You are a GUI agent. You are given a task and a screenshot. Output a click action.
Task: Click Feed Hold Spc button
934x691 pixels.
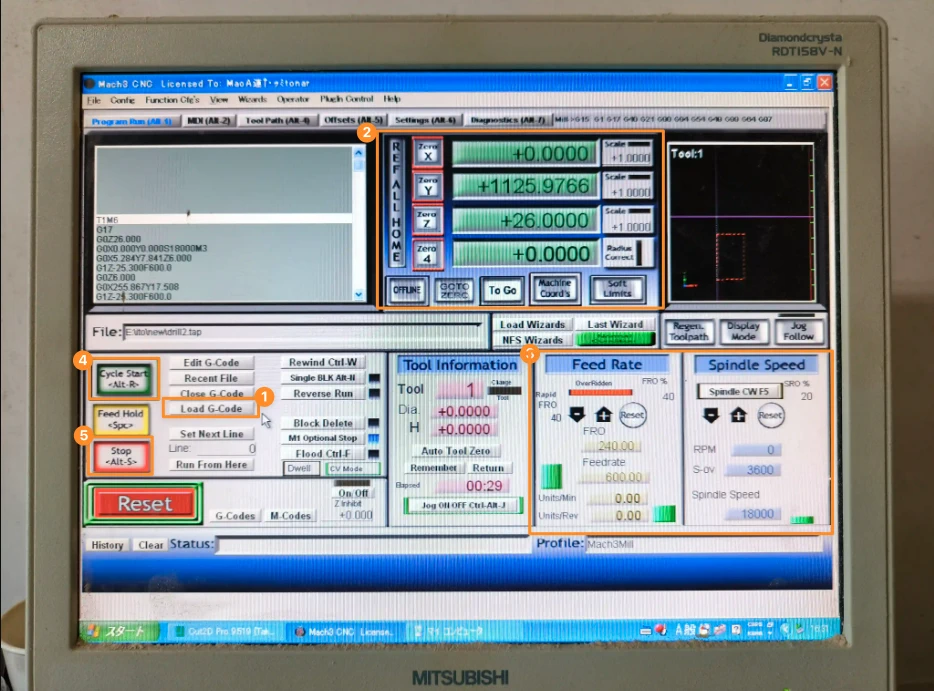(120, 419)
